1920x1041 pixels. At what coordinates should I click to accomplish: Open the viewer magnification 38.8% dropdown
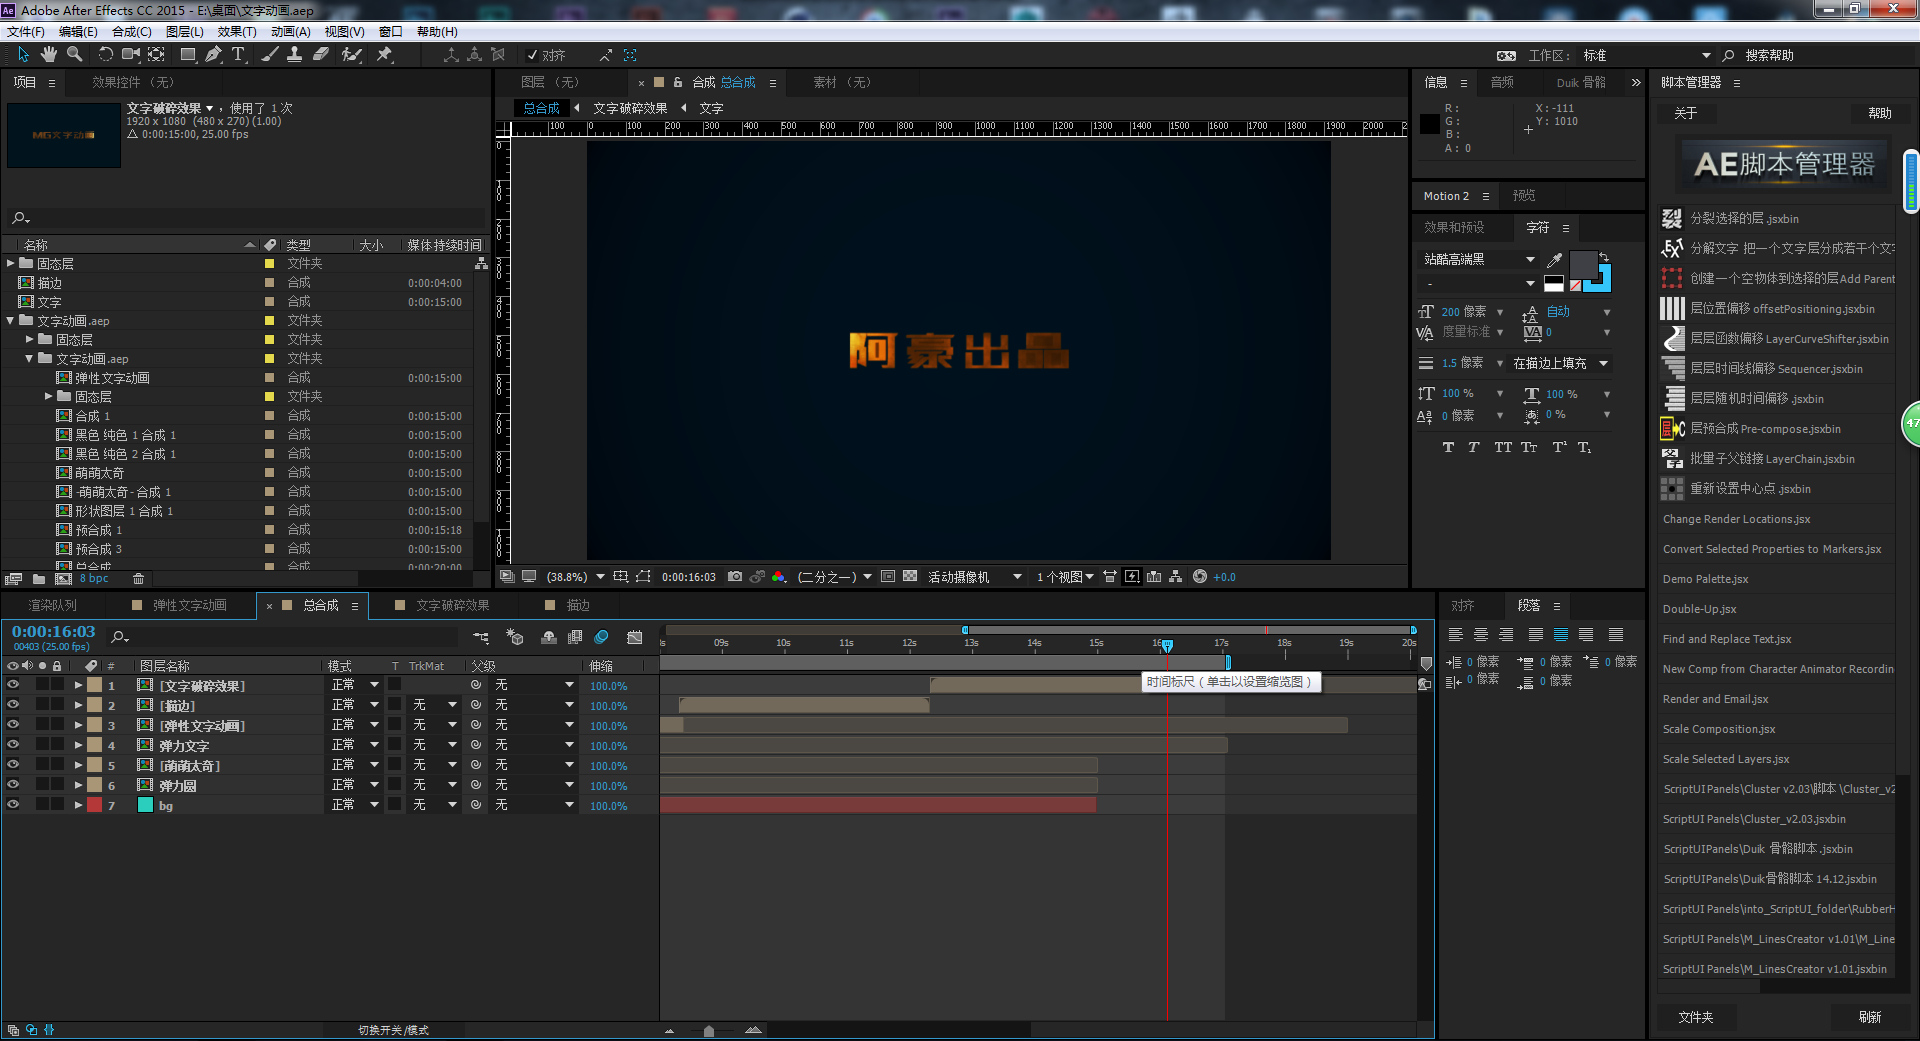coord(576,577)
